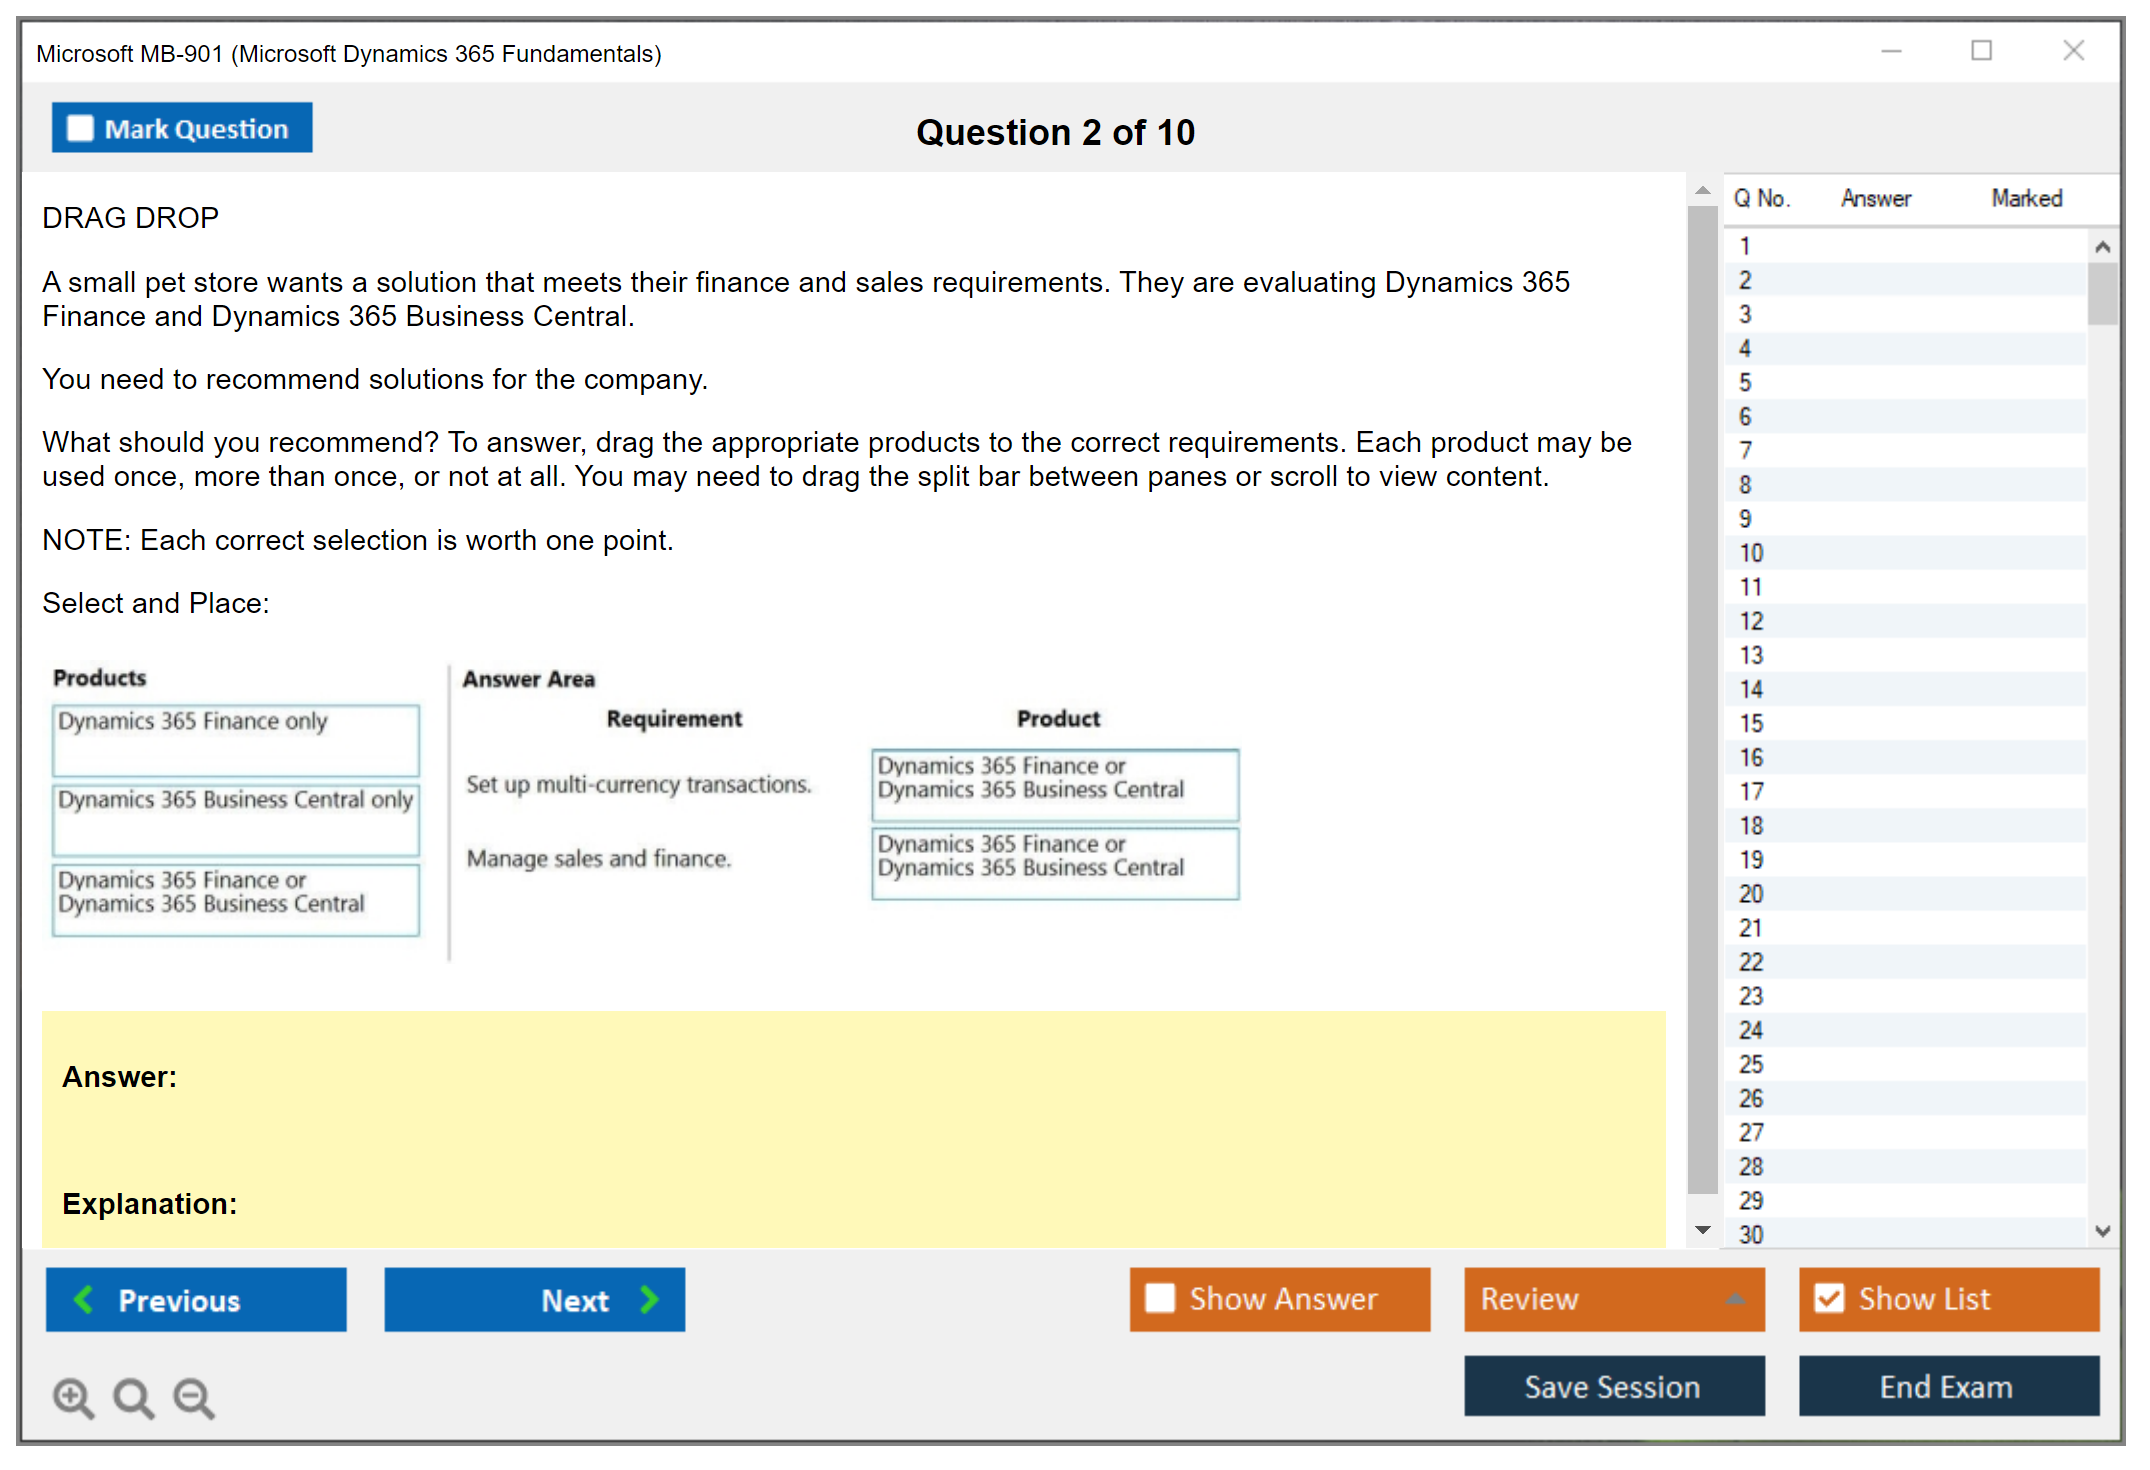Click the reset zoom magnifier icon

(132, 1397)
